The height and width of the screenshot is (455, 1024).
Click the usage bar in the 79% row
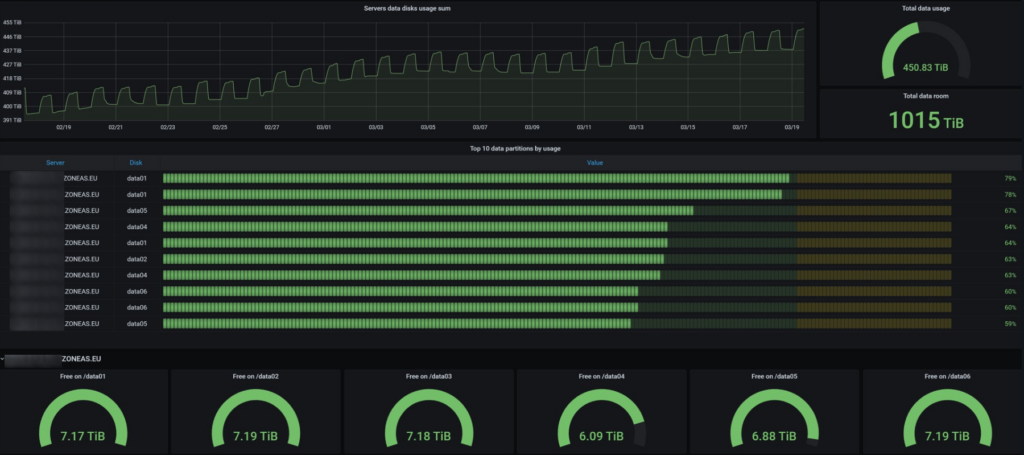(557, 178)
